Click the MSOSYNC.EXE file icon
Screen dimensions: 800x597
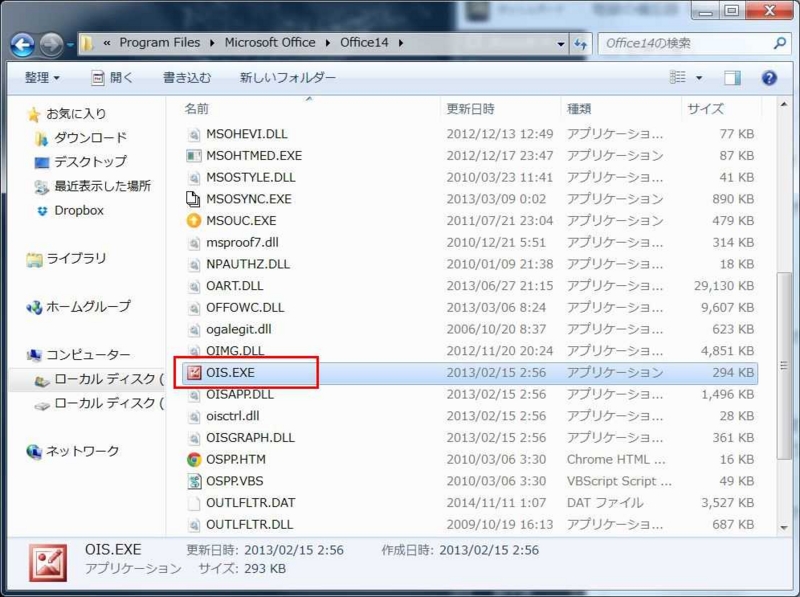(x=193, y=199)
